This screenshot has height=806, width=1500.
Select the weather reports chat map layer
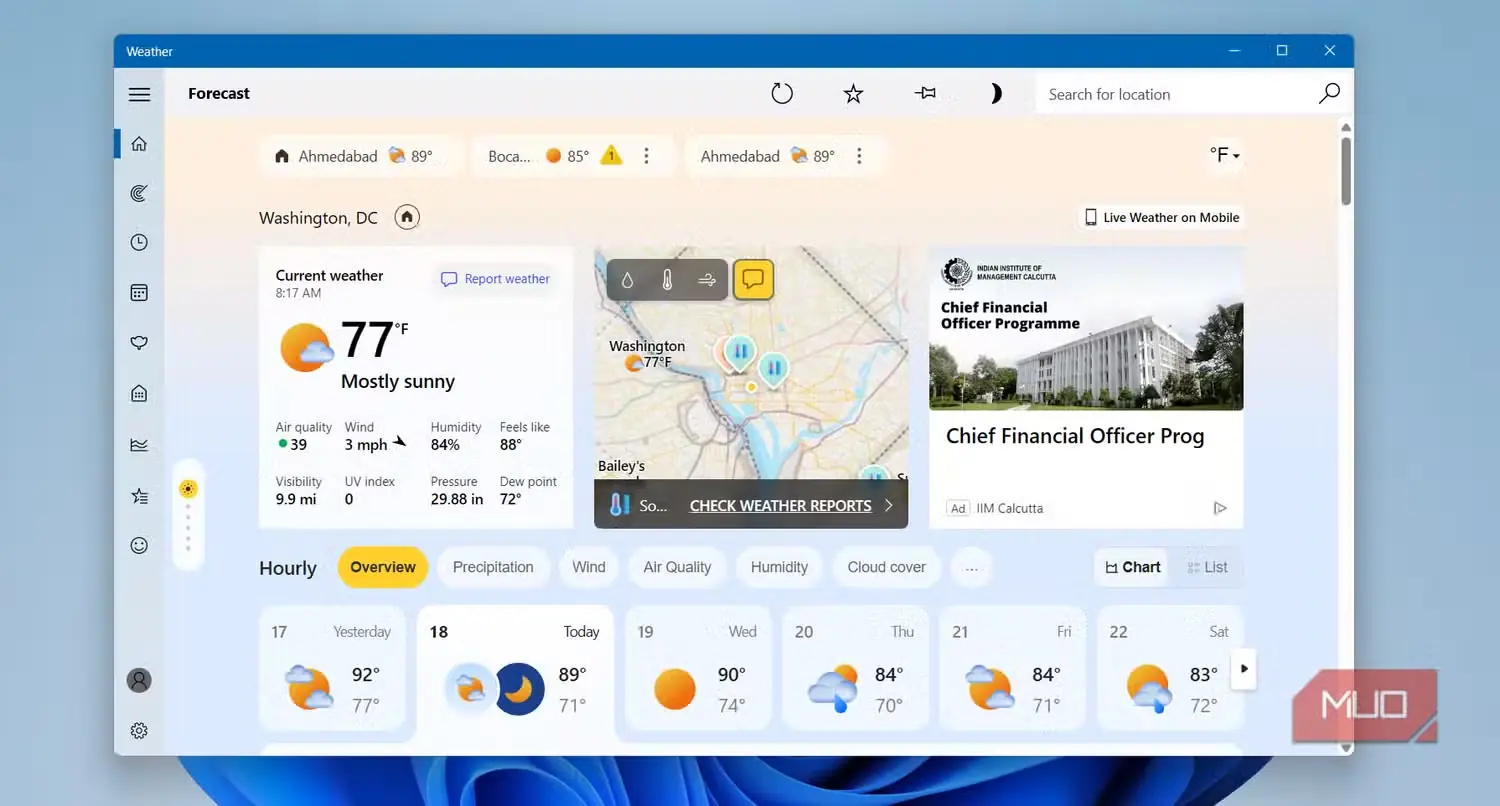click(x=753, y=280)
